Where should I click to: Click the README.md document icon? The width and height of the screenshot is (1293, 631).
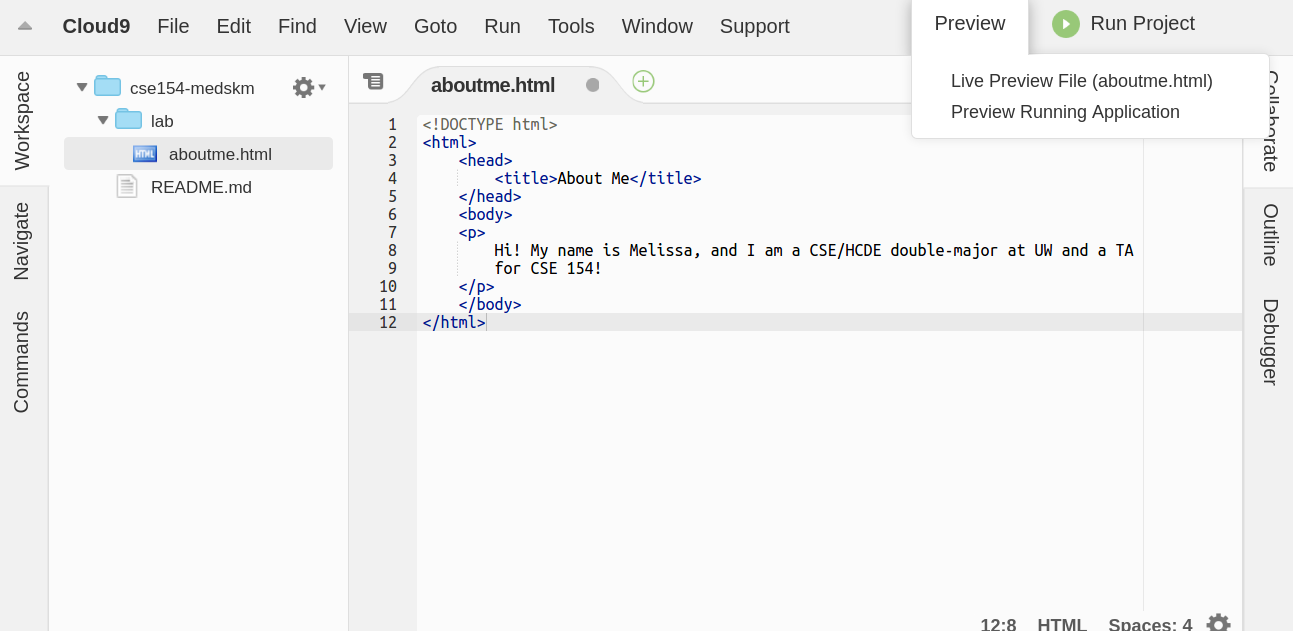tap(127, 187)
